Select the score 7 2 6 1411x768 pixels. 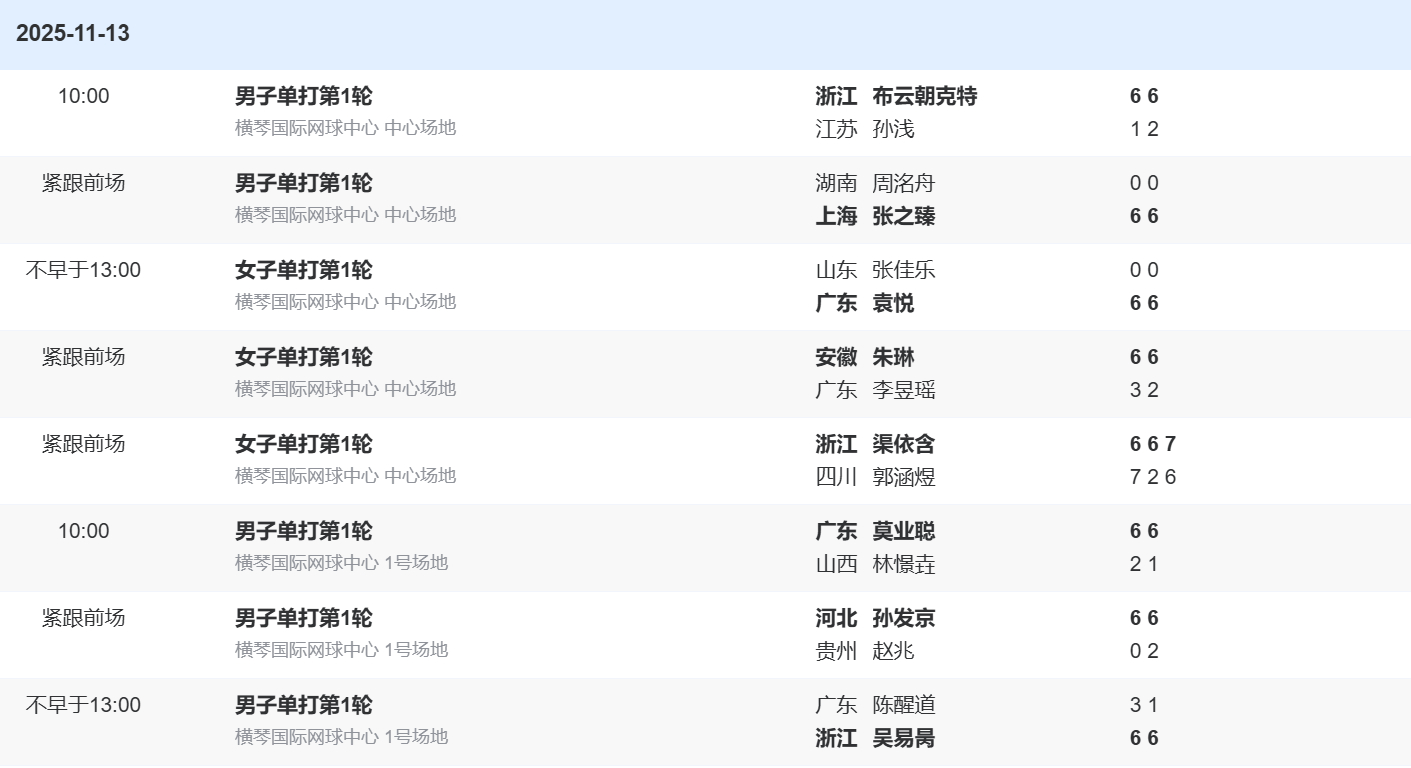coord(1153,477)
